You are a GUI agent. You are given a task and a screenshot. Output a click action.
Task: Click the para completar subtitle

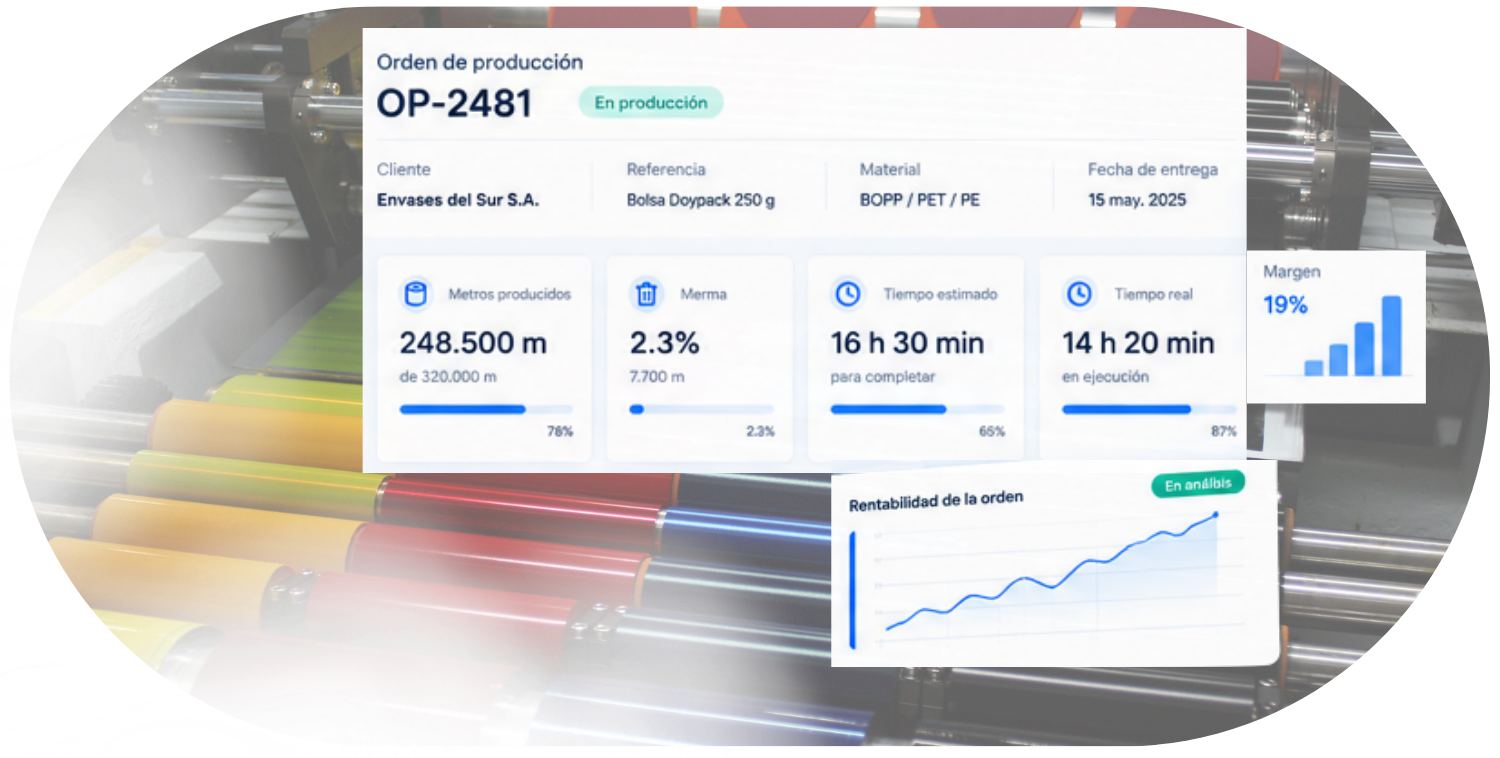tap(882, 377)
